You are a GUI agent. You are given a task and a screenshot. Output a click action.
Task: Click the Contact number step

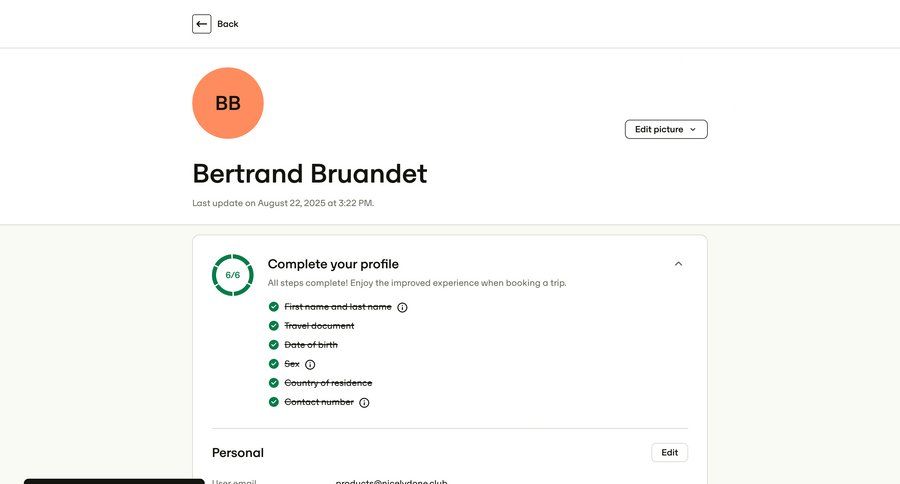(319, 402)
